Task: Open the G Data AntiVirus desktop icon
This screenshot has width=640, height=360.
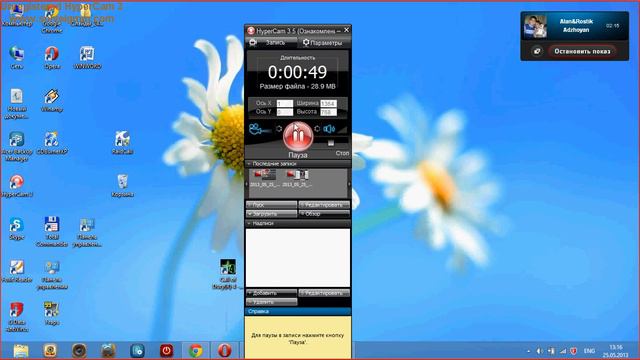Action: tap(17, 316)
